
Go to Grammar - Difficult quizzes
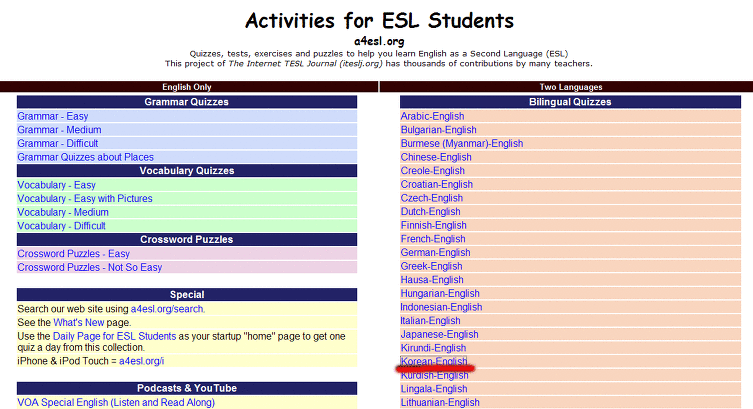coord(58,143)
